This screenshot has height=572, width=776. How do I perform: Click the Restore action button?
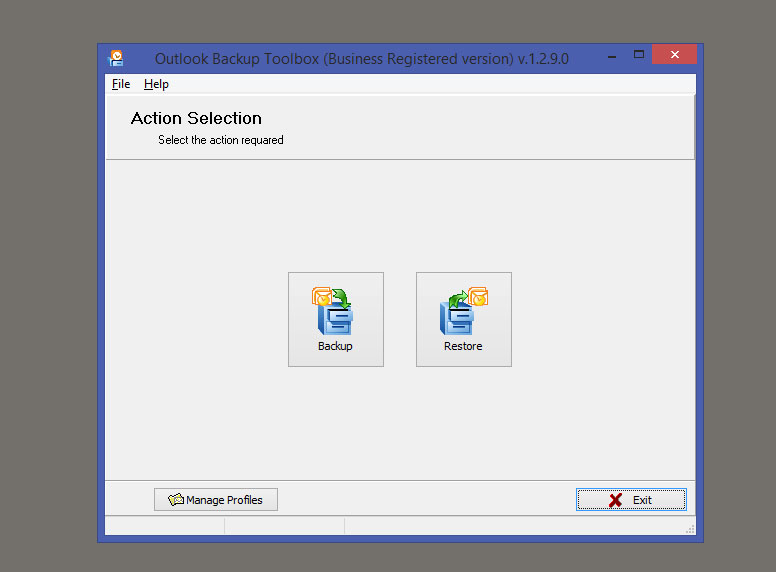464,319
